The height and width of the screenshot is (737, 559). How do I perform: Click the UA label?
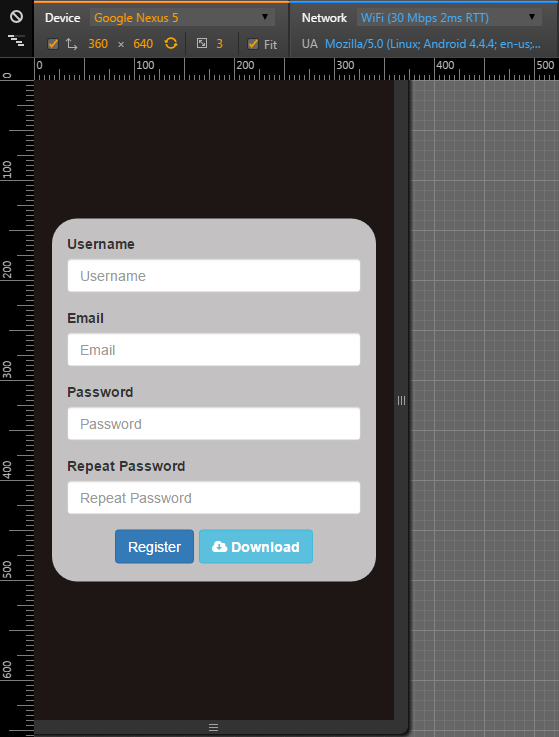[309, 44]
